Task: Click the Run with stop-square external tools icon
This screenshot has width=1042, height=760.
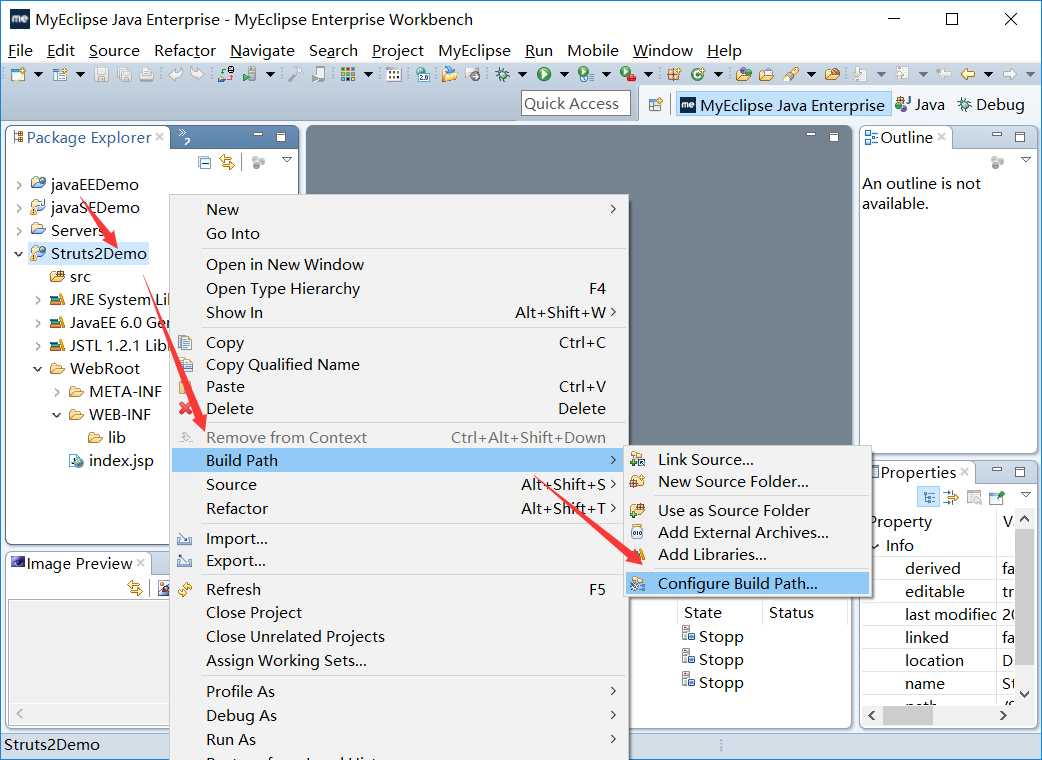Action: [x=628, y=74]
